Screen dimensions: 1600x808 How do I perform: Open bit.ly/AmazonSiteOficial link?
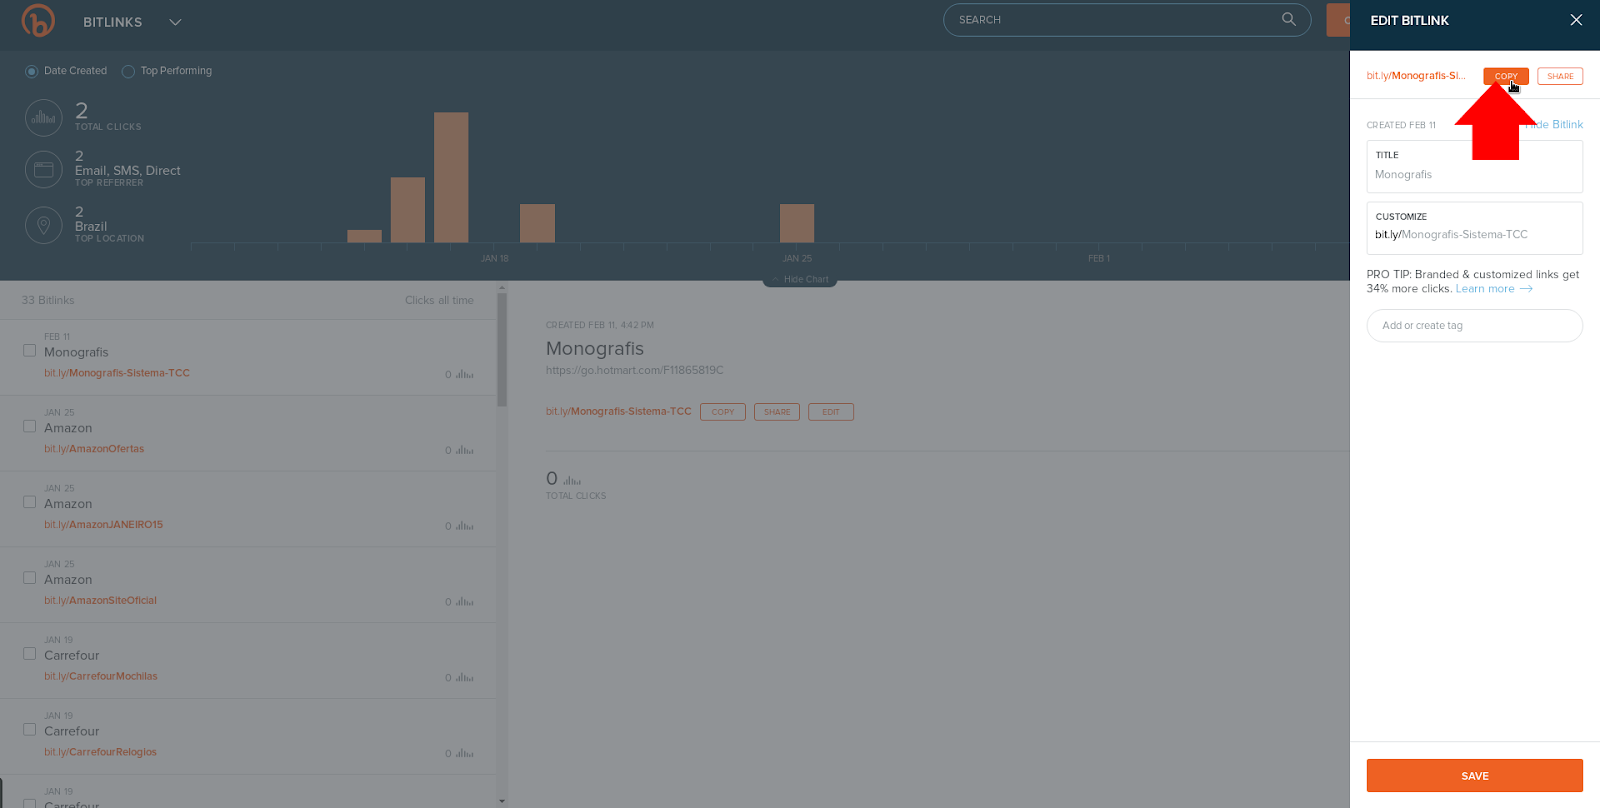tap(100, 601)
